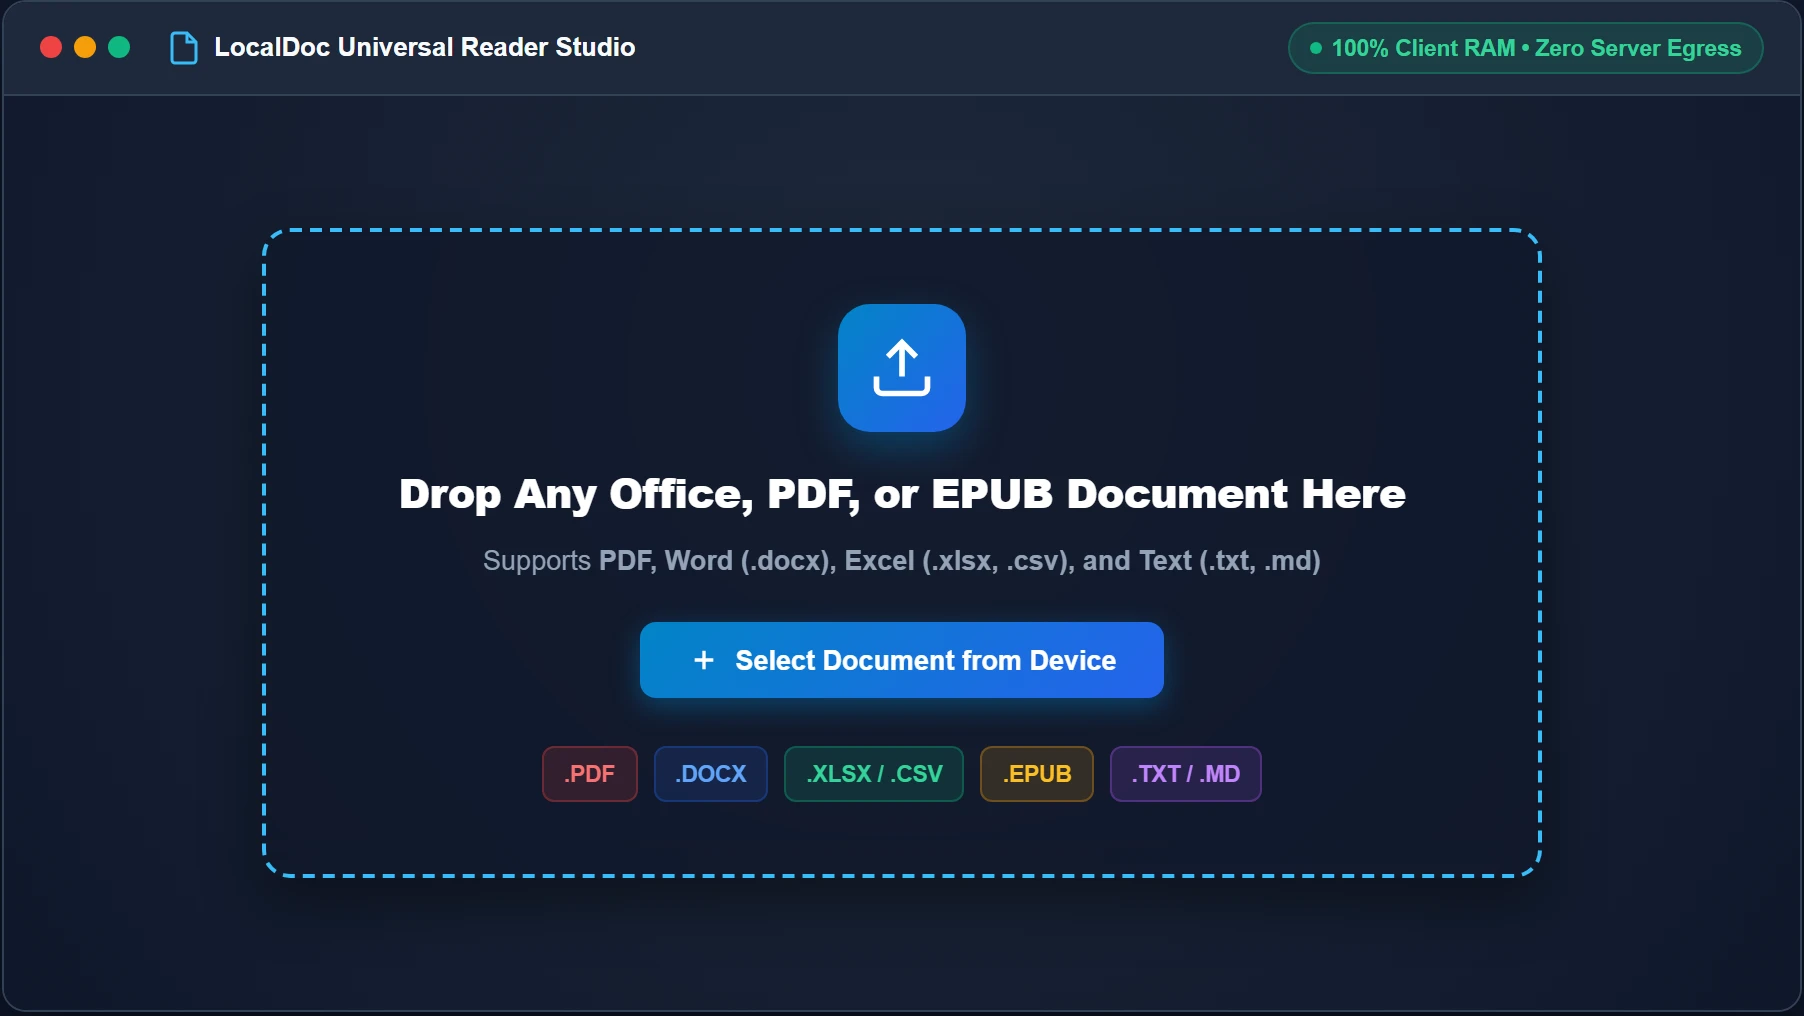The image size is (1804, 1016).
Task: Click the blue upload arrow icon
Action: point(902,368)
